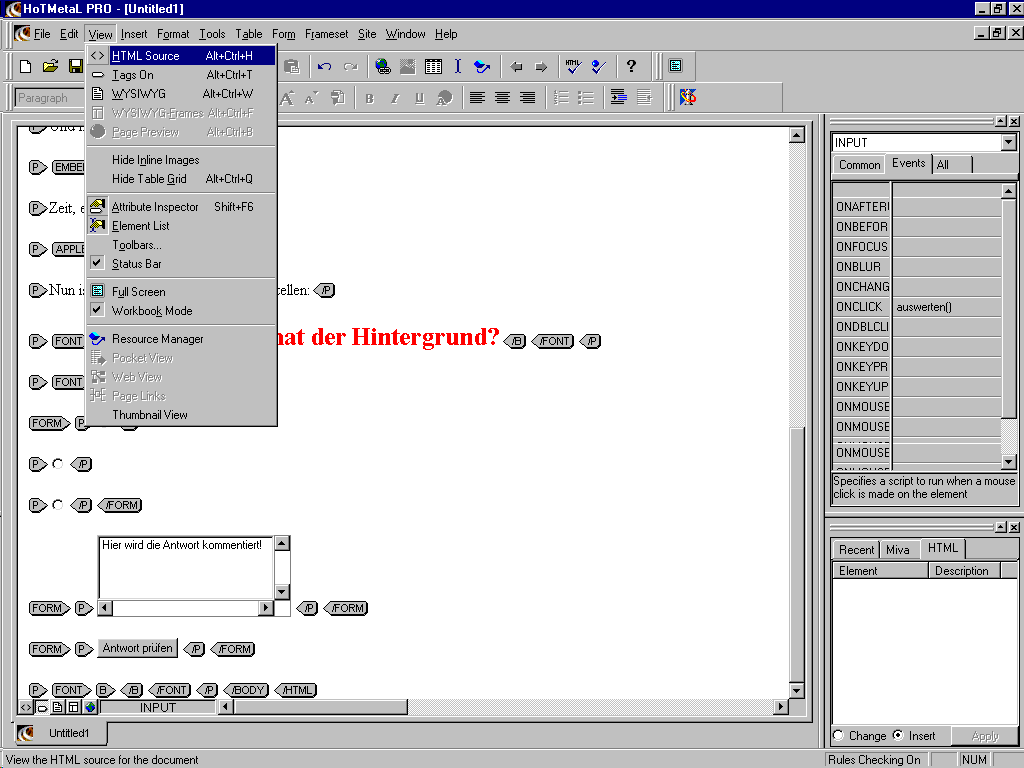1024x768 pixels.
Task: Select the Change radio button
Action: pyautogui.click(x=838, y=736)
